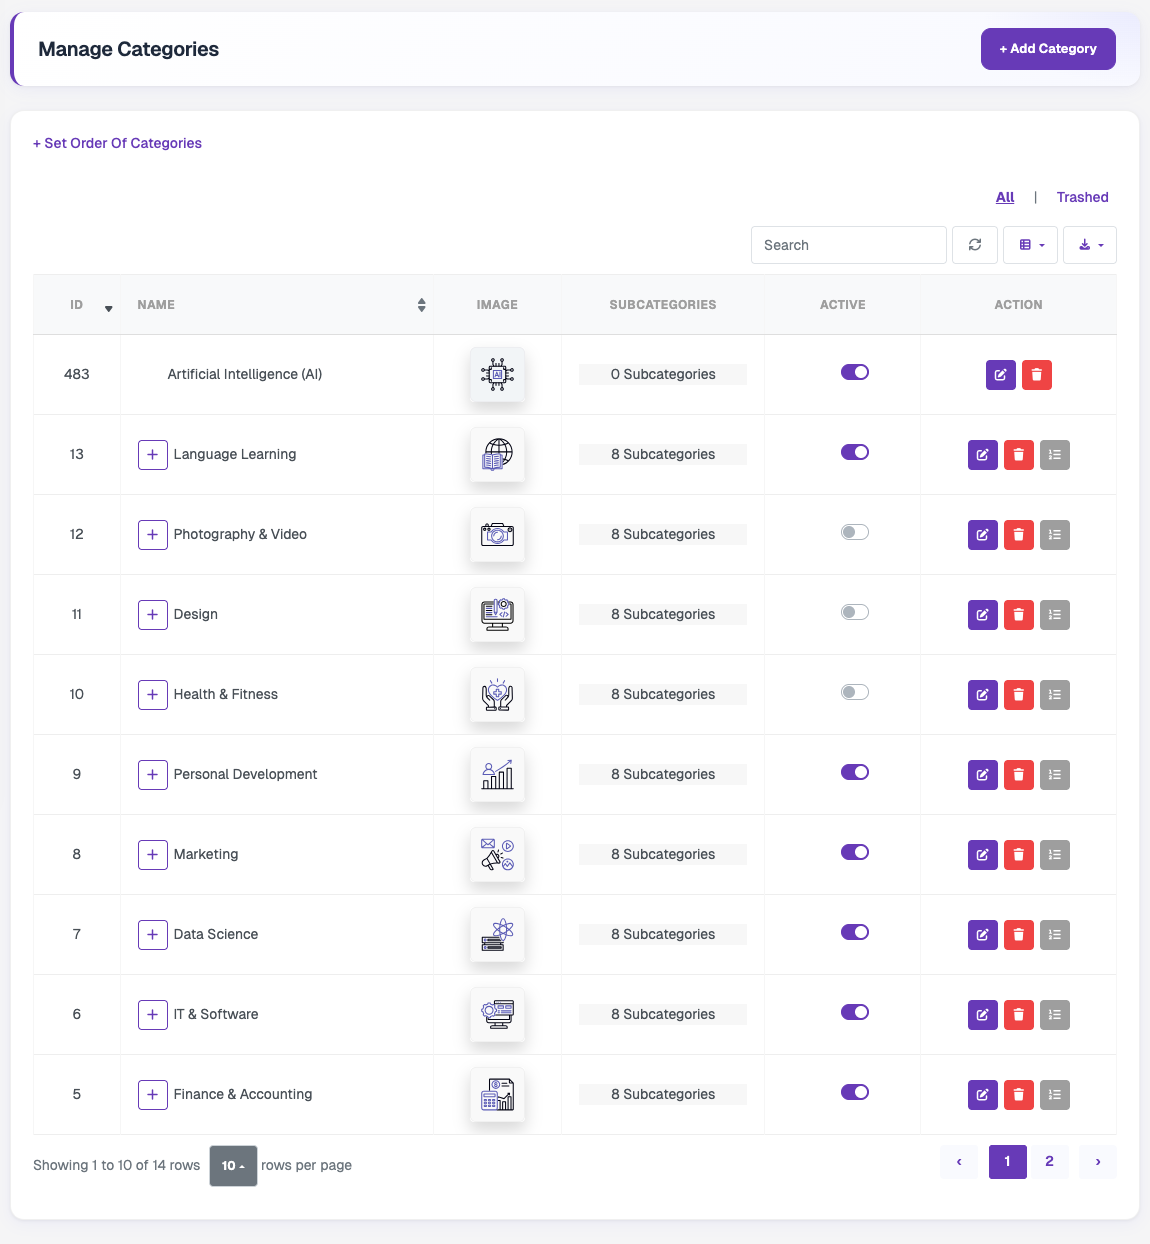Click the Add Category button
Viewport: 1150px width, 1244px height.
[x=1048, y=49]
